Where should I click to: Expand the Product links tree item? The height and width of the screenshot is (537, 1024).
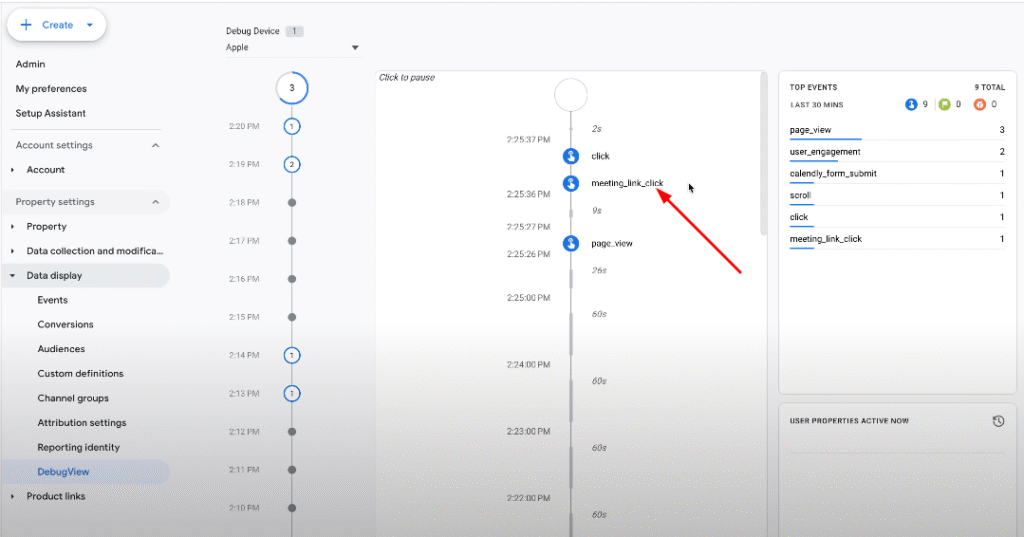[x=12, y=496]
